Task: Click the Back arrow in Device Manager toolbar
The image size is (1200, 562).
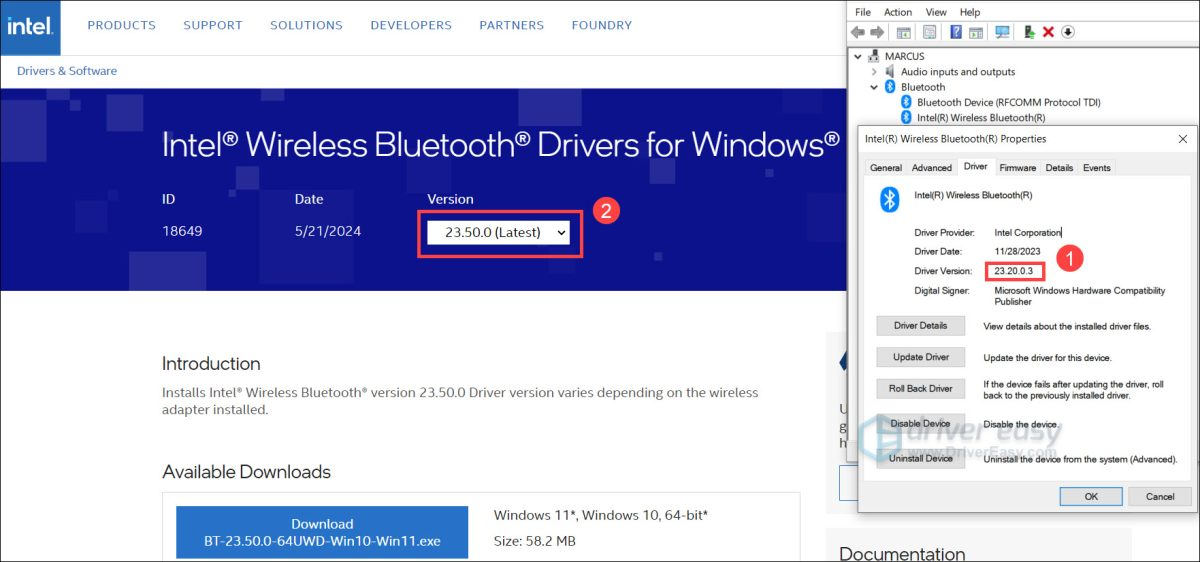Action: 860,32
